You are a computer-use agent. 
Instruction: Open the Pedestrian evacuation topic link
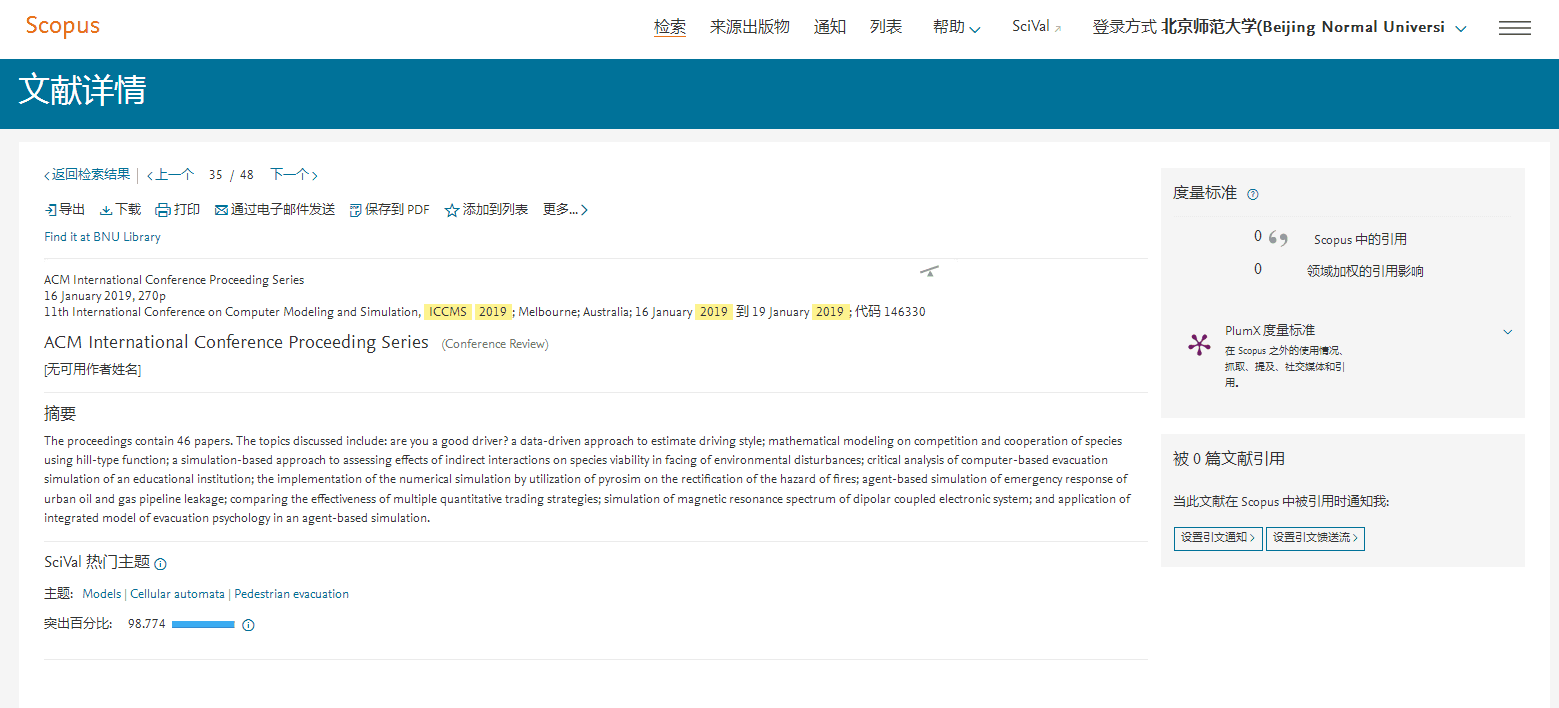292,594
